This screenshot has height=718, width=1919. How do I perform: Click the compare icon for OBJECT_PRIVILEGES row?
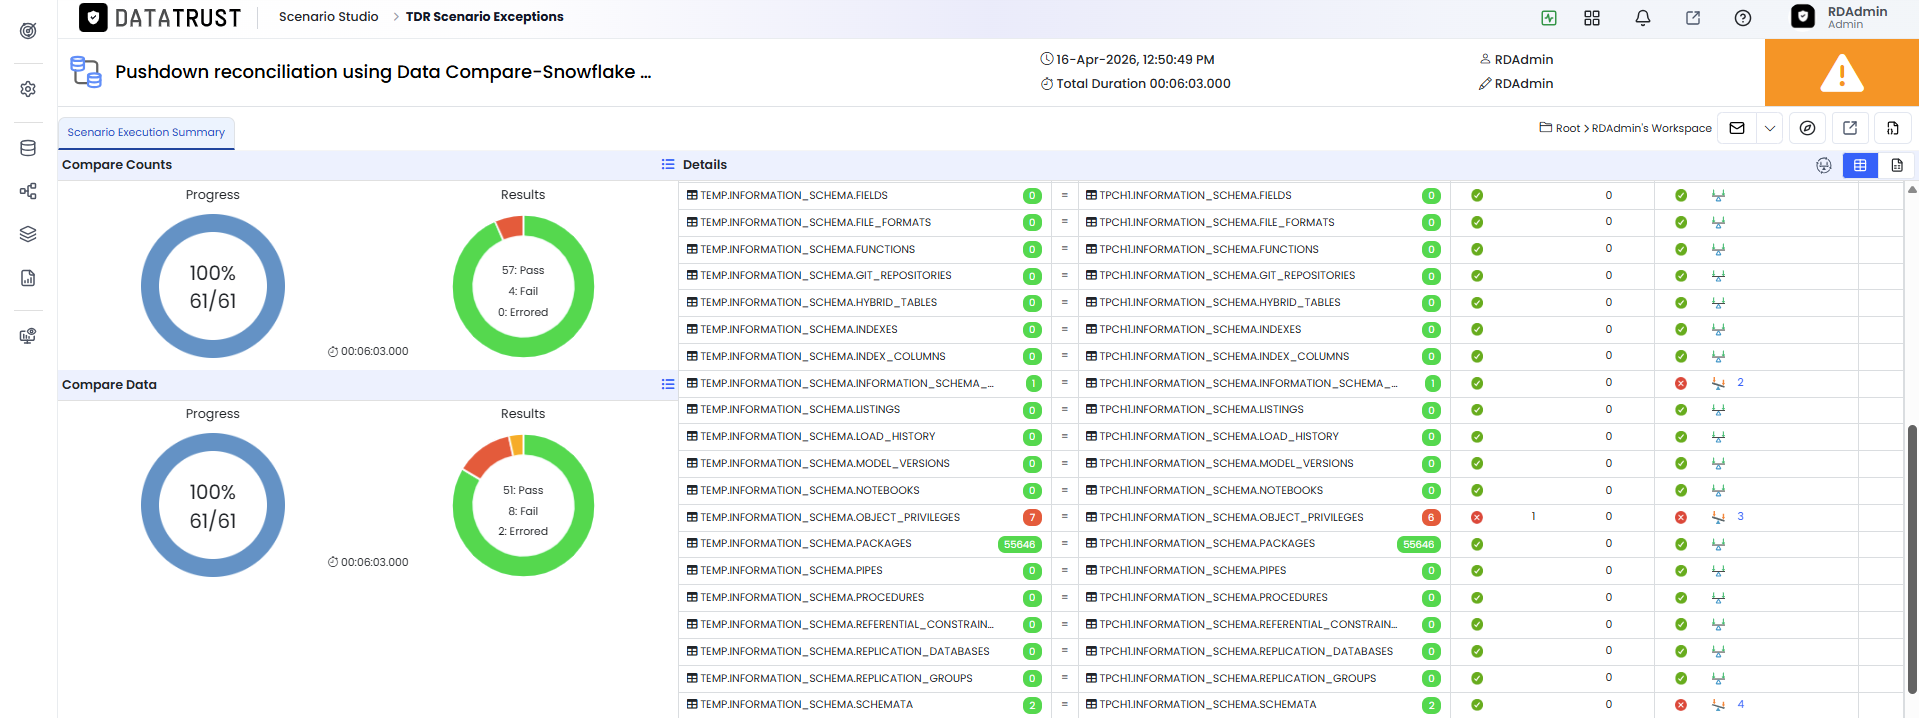tap(1718, 517)
